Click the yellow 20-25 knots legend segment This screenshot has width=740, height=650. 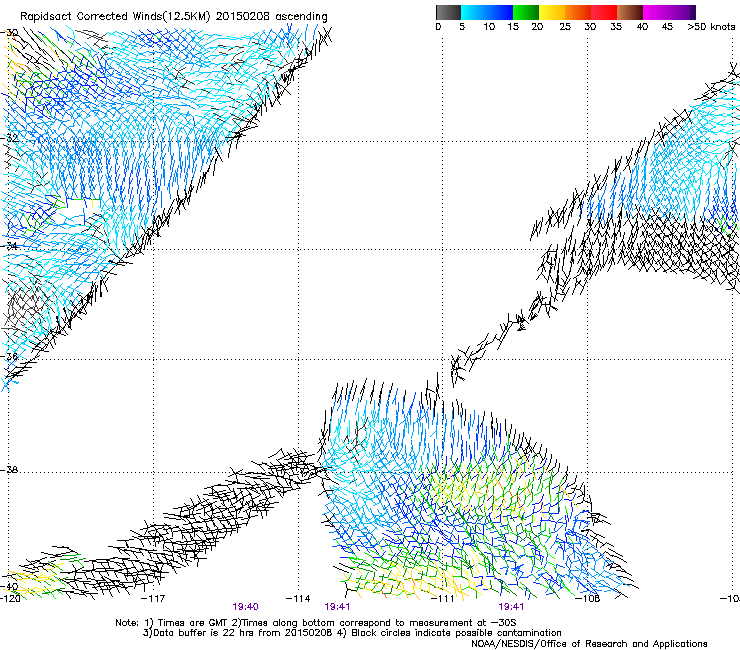click(552, 12)
